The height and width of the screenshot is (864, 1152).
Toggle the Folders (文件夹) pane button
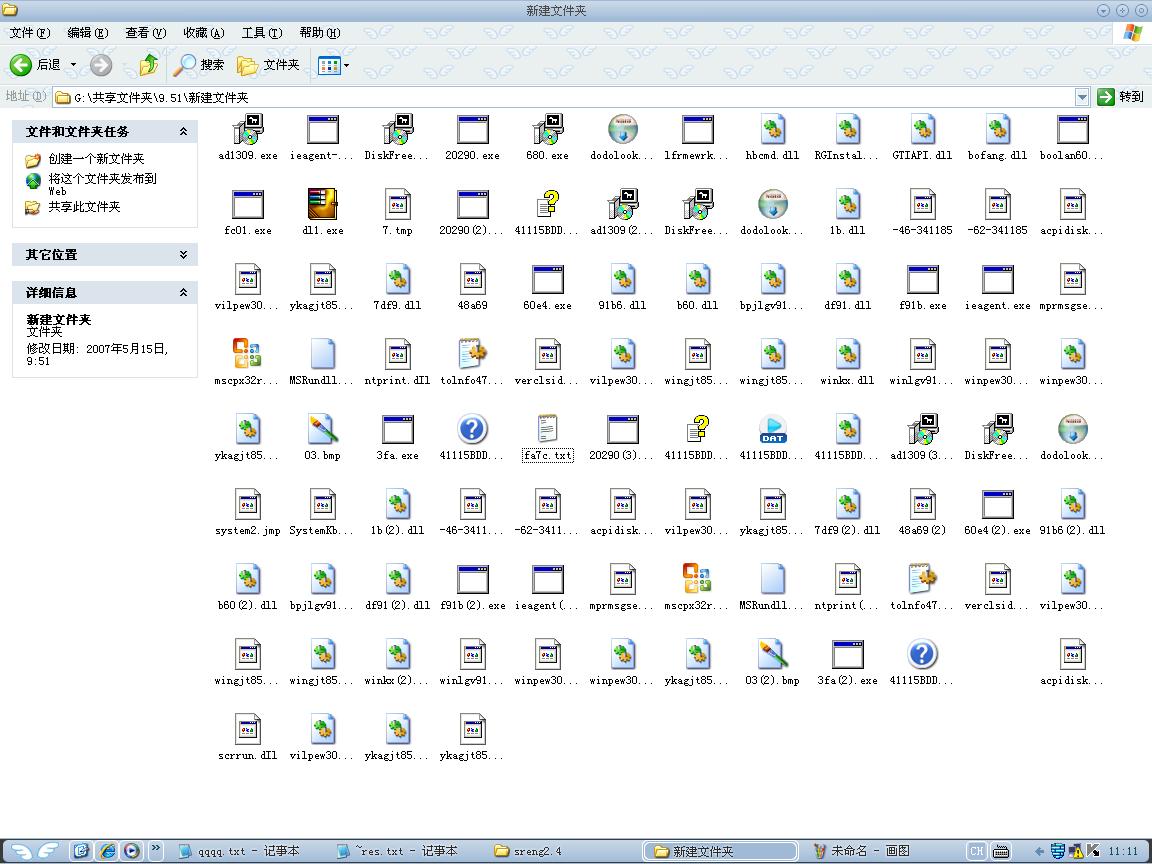click(269, 65)
